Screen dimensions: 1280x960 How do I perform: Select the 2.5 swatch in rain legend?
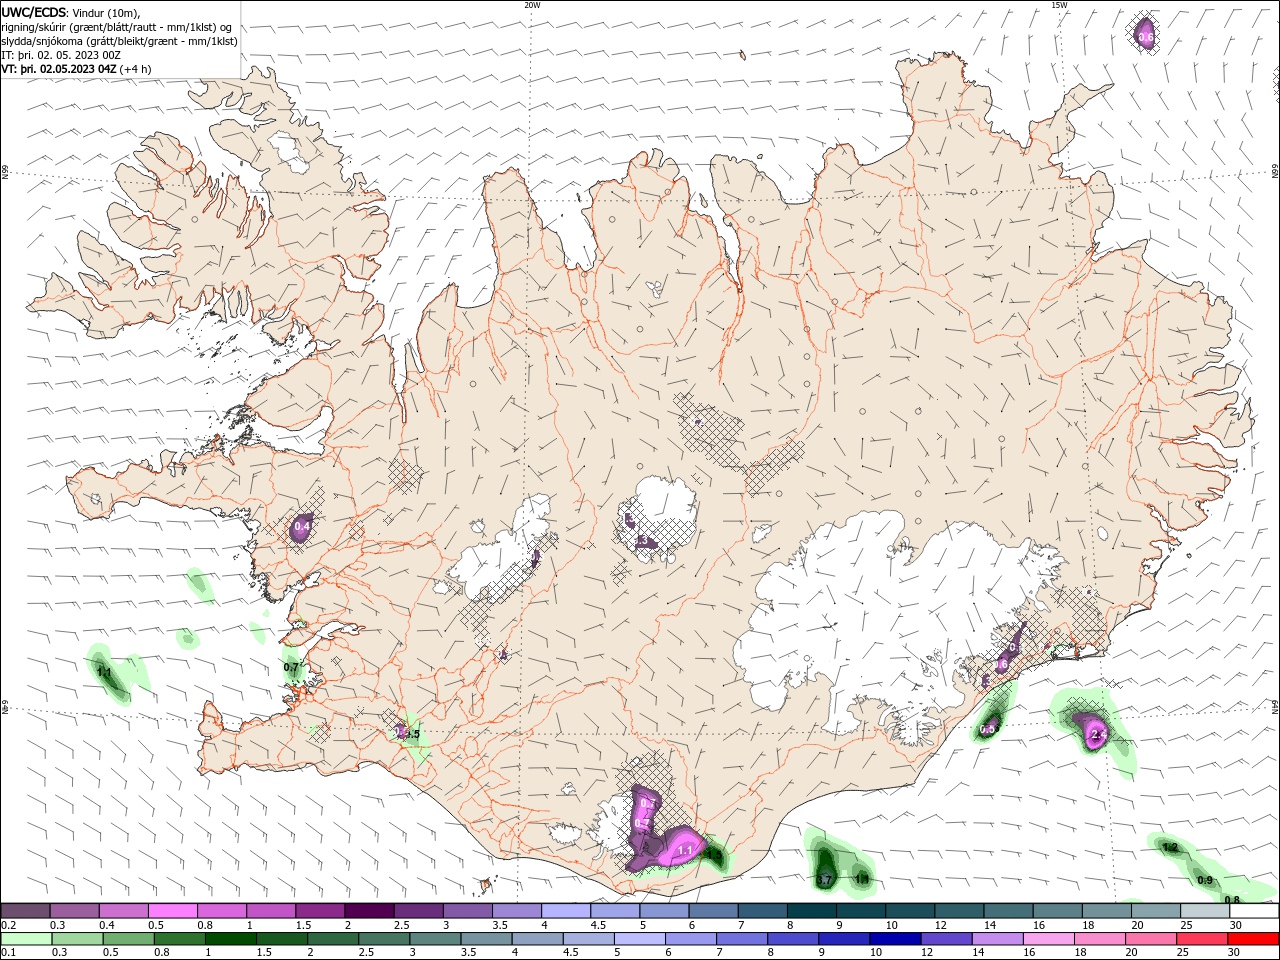coord(383,938)
